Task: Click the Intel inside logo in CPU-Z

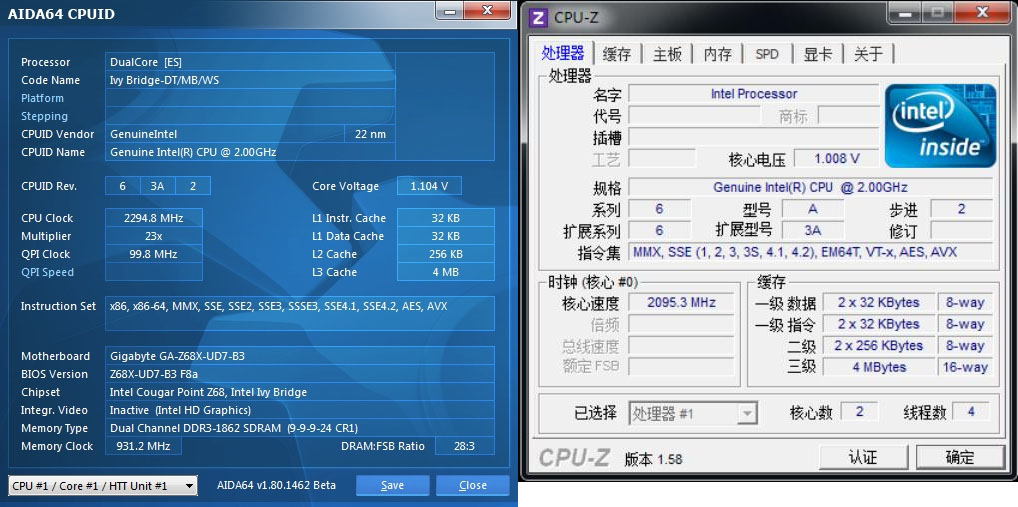Action: tap(939, 125)
